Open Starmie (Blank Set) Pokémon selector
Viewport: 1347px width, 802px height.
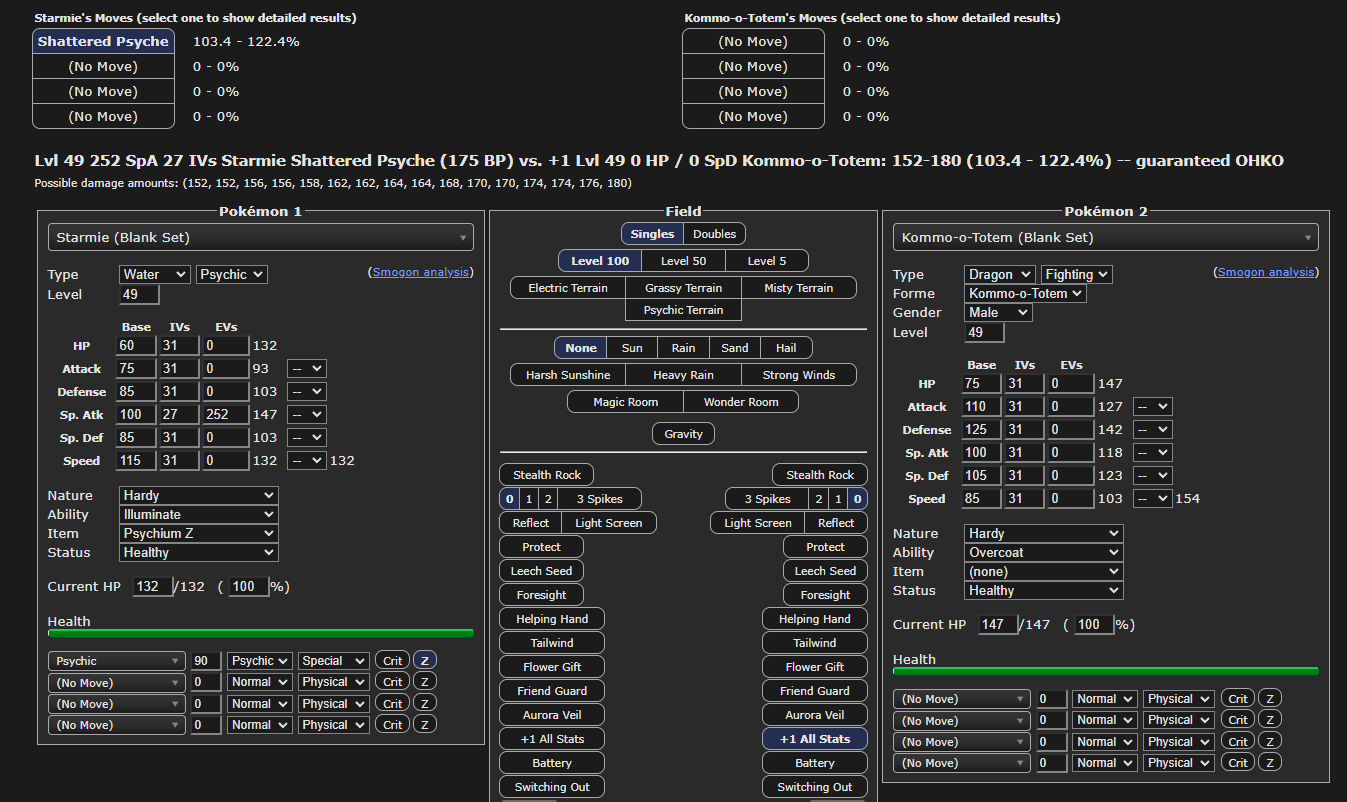(261, 238)
